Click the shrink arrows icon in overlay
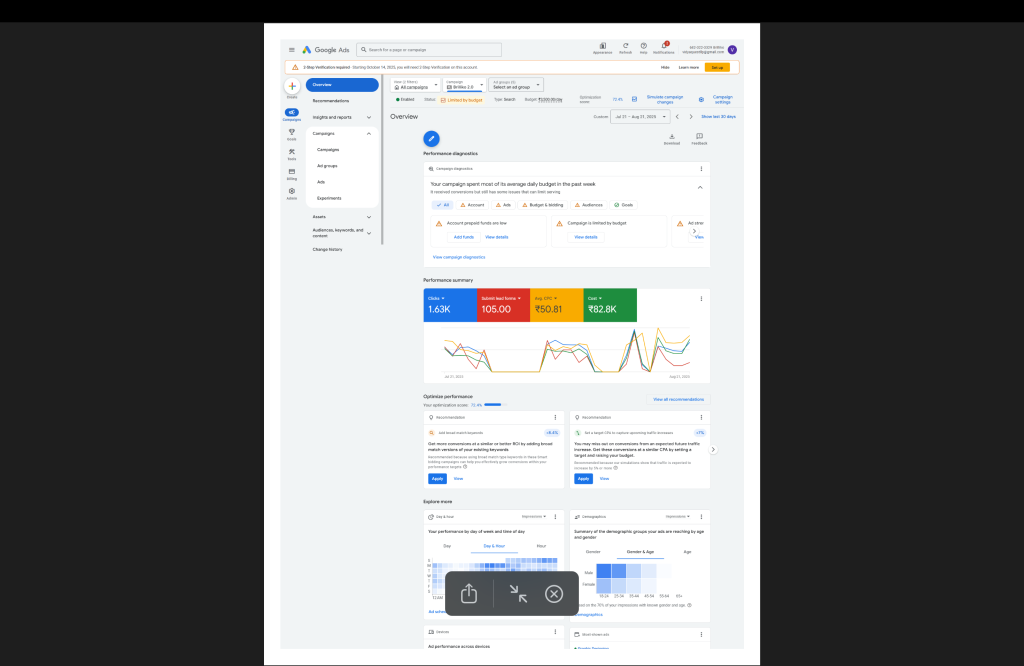The image size is (1024, 666). click(517, 594)
